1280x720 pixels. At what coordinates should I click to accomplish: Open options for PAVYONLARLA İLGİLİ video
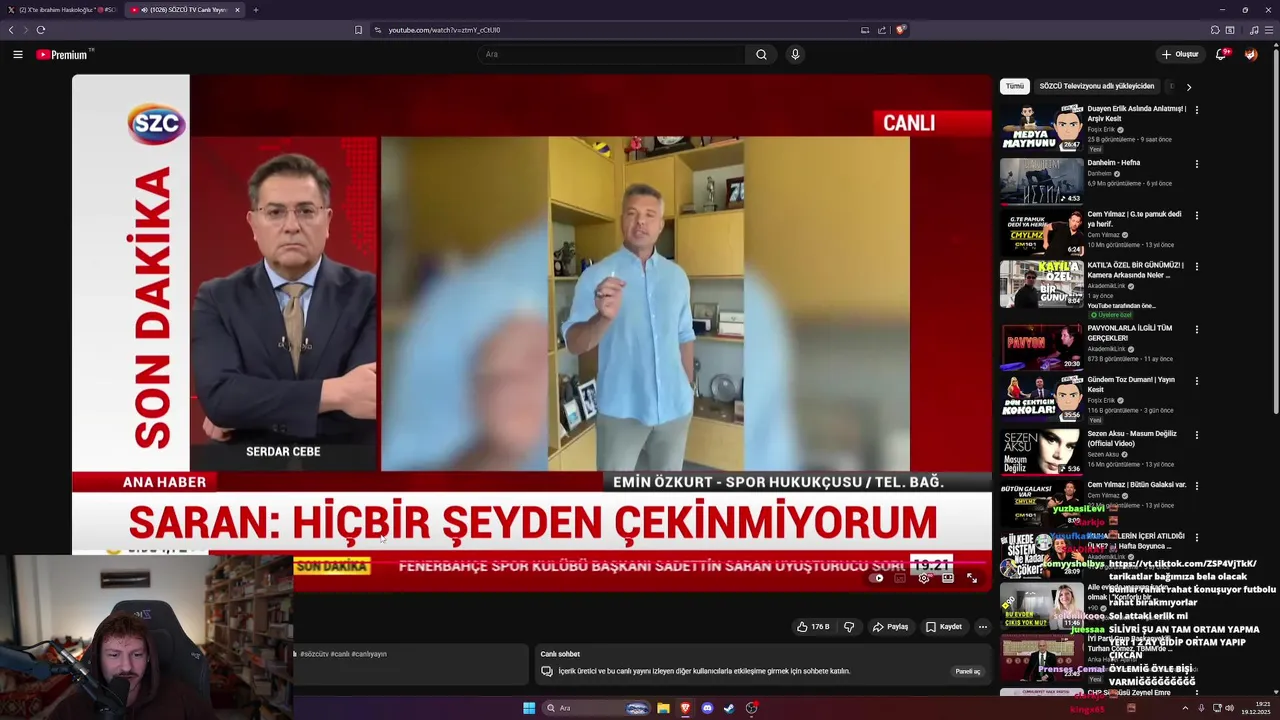point(1197,329)
